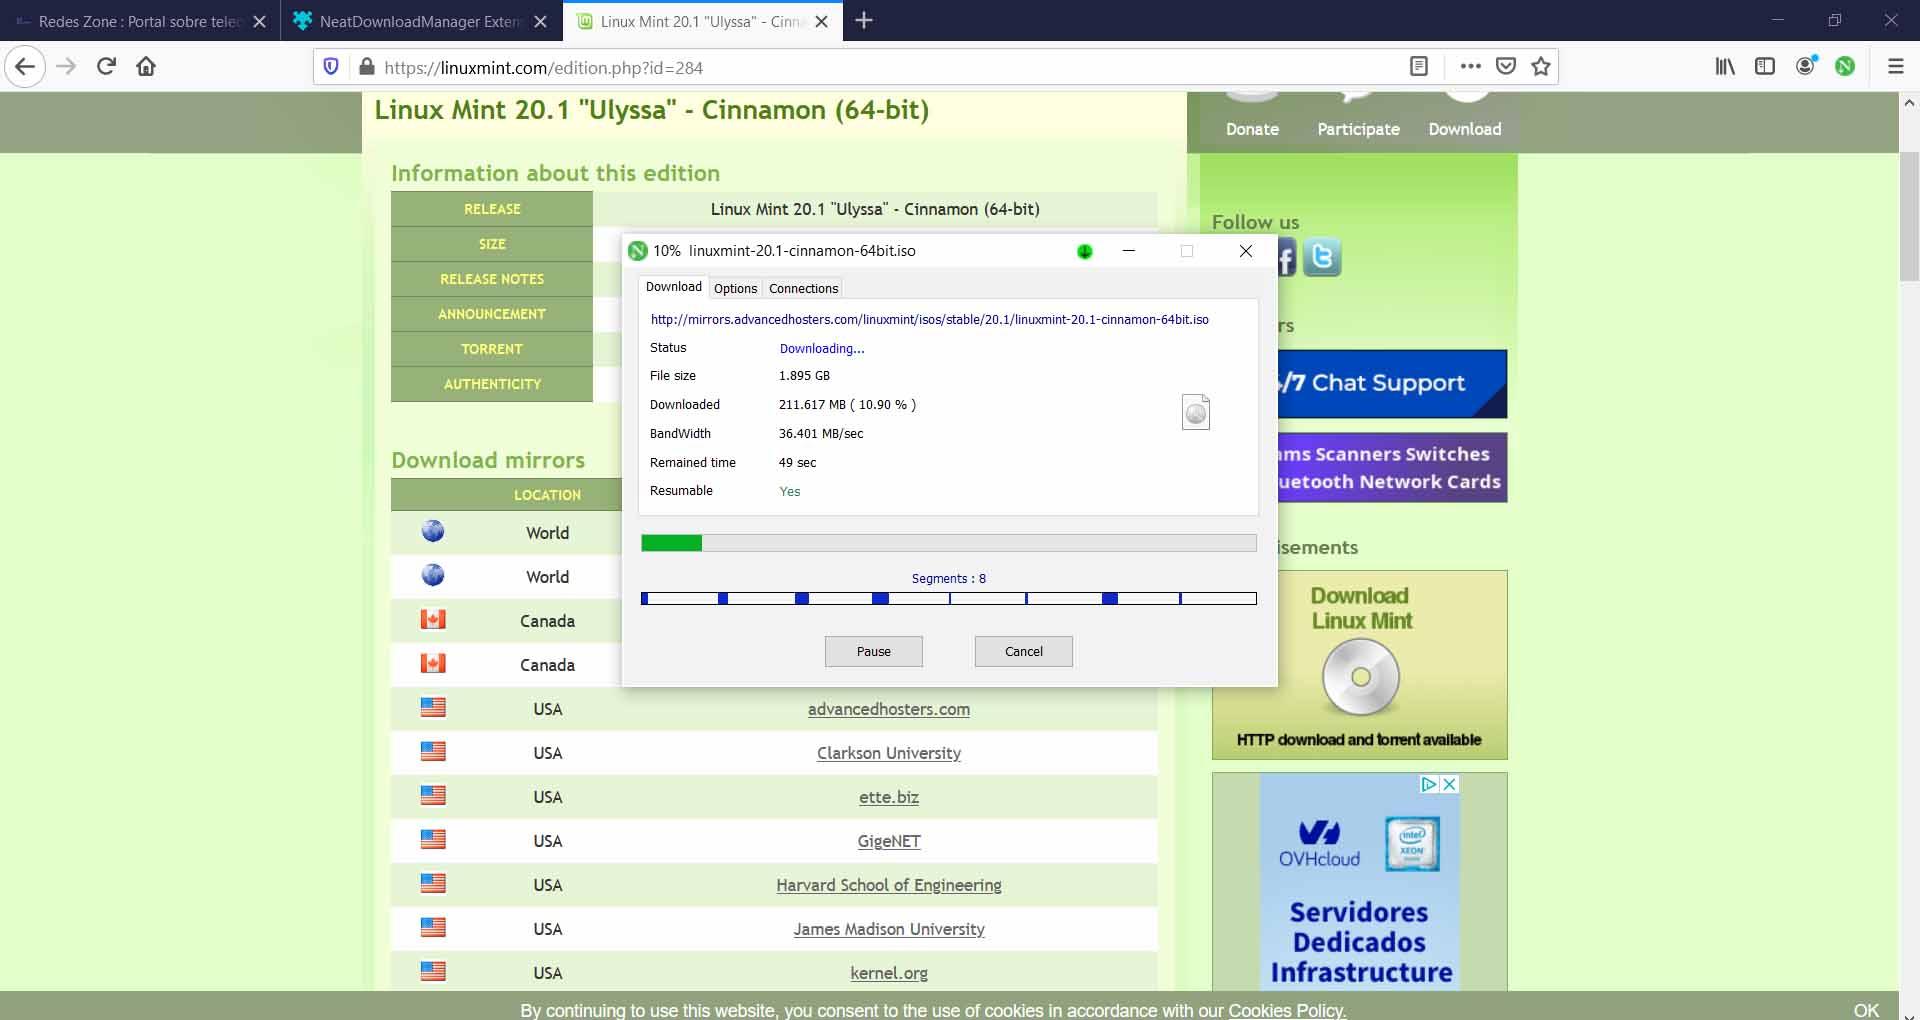Toggle the Firefox sidebar icon
This screenshot has height=1020, width=1920.
pos(1765,66)
